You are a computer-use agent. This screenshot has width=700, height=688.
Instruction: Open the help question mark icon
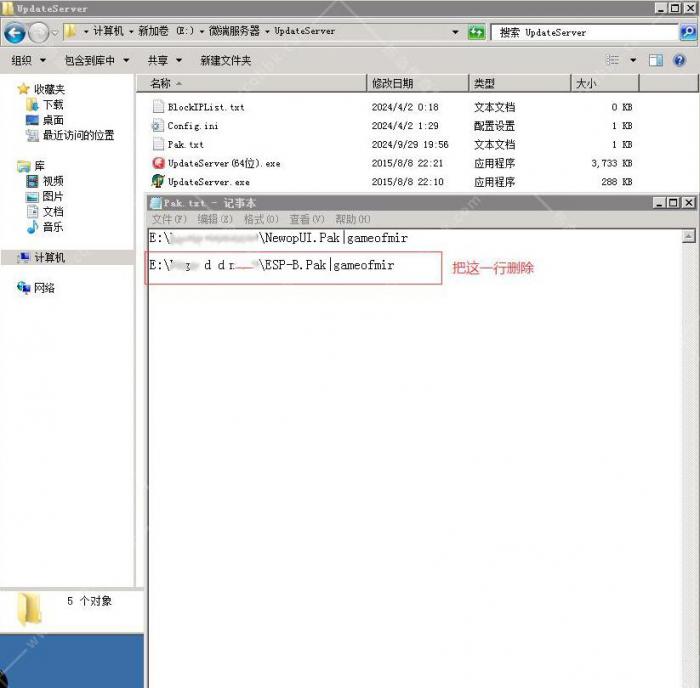(x=680, y=60)
